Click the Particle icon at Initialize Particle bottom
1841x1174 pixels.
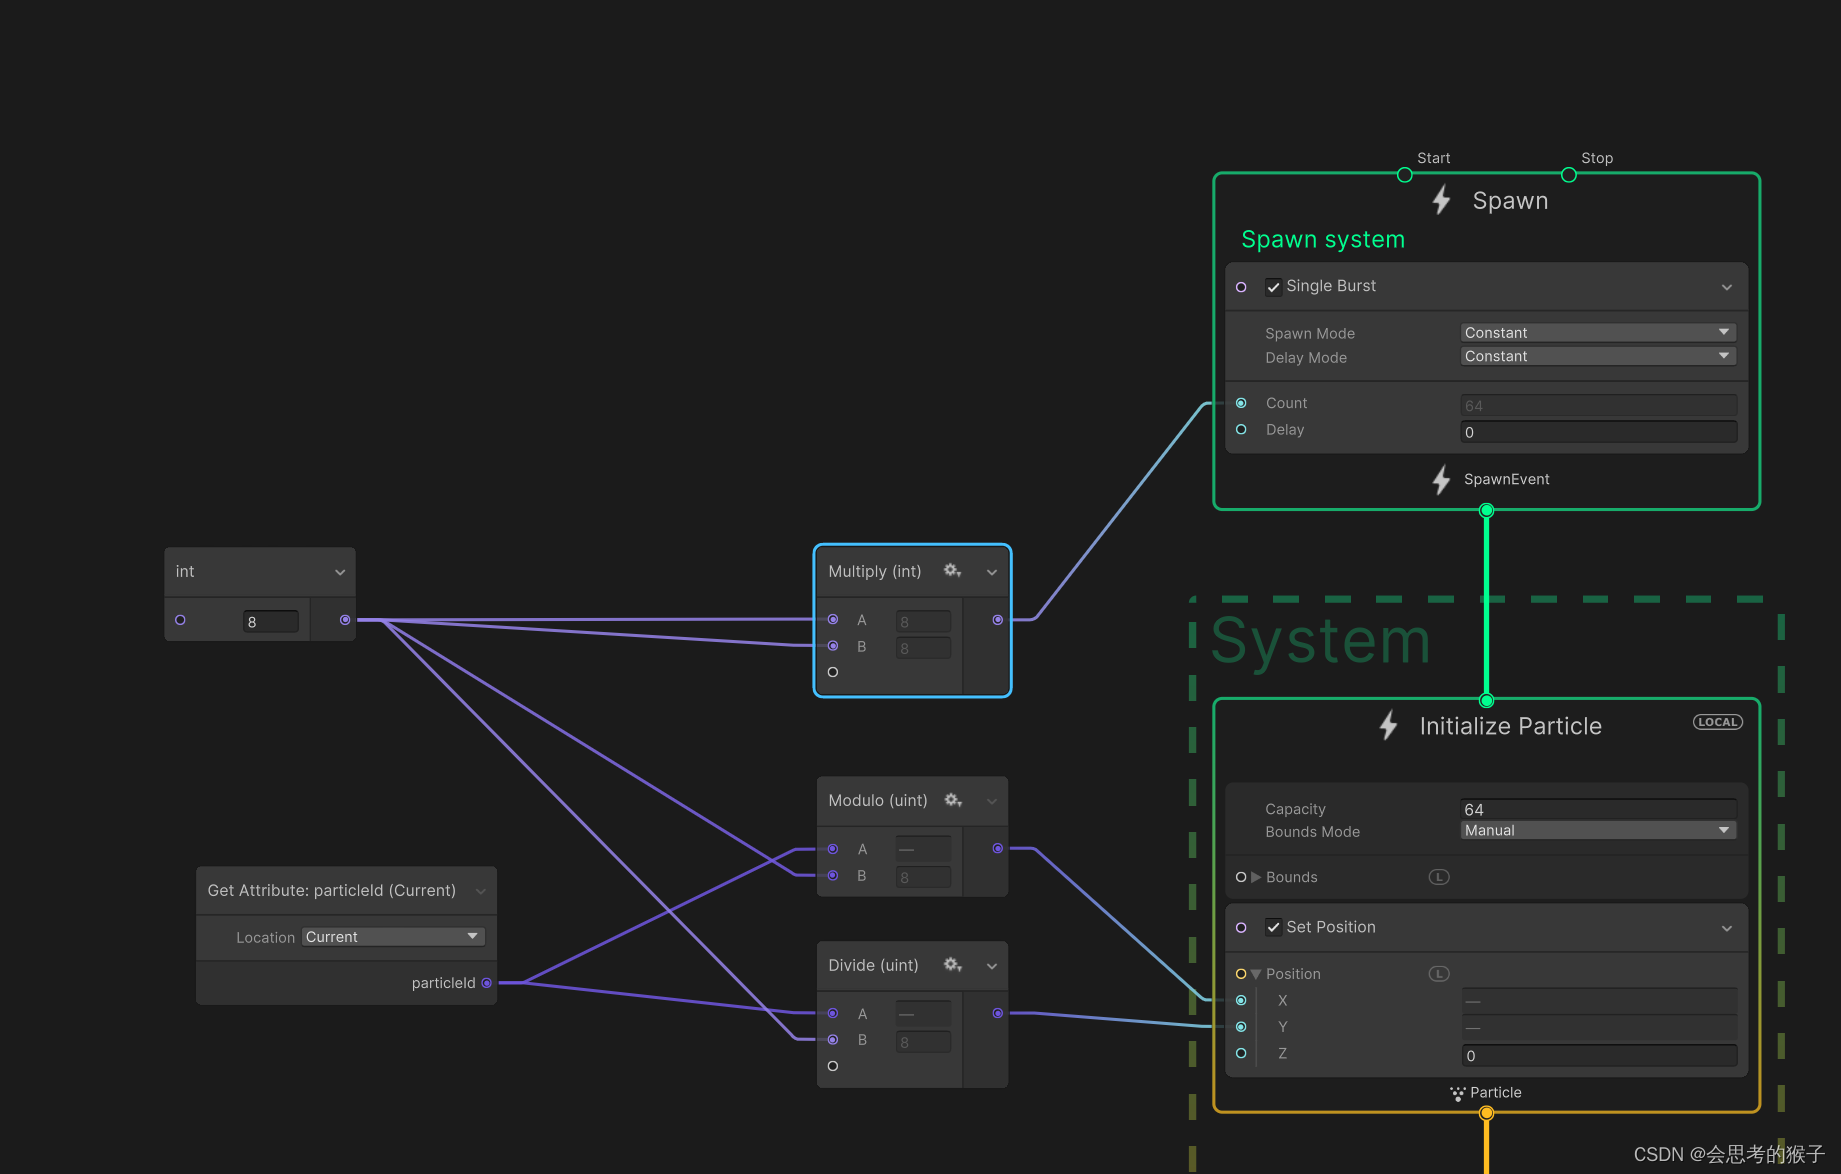tap(1457, 1092)
